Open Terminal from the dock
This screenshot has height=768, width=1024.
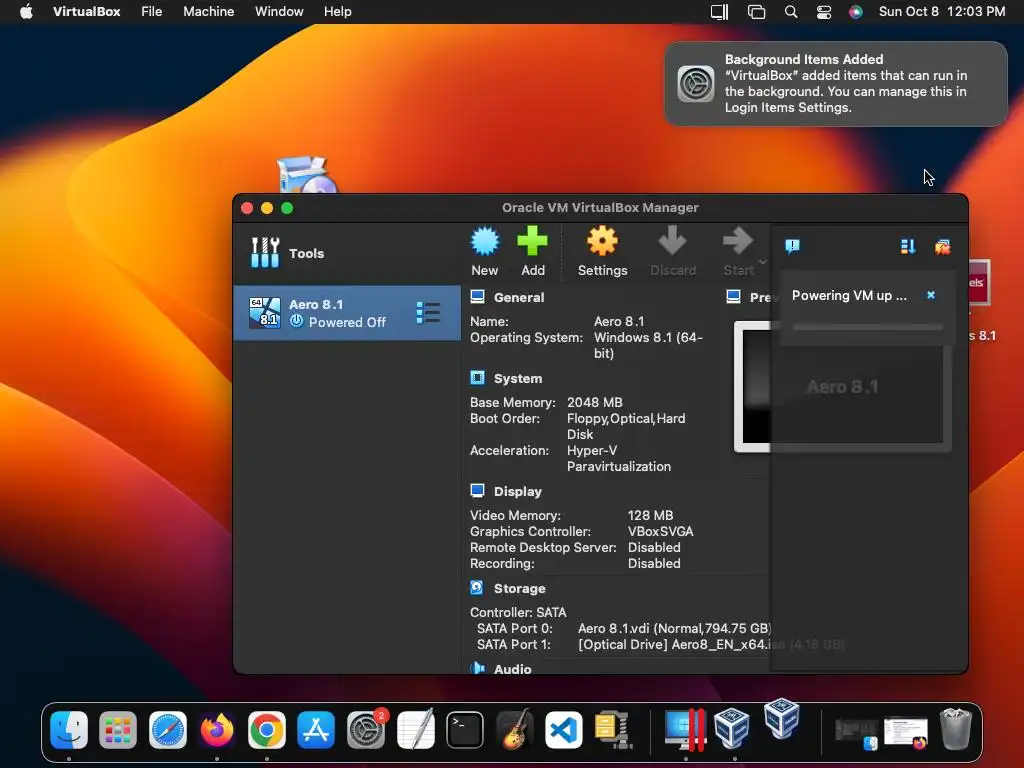point(465,729)
